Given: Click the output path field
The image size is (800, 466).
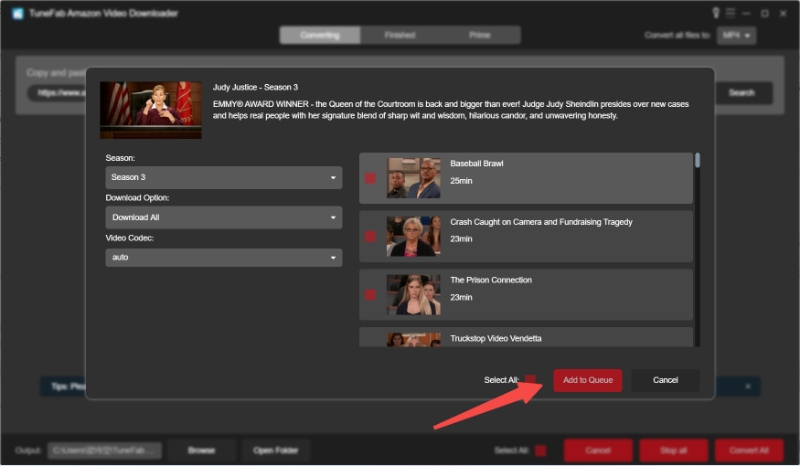Looking at the screenshot, I should (105, 450).
